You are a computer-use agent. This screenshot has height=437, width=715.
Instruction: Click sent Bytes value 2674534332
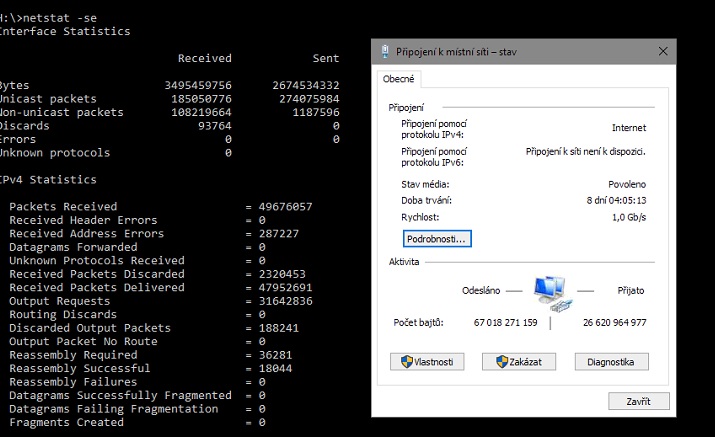306,85
